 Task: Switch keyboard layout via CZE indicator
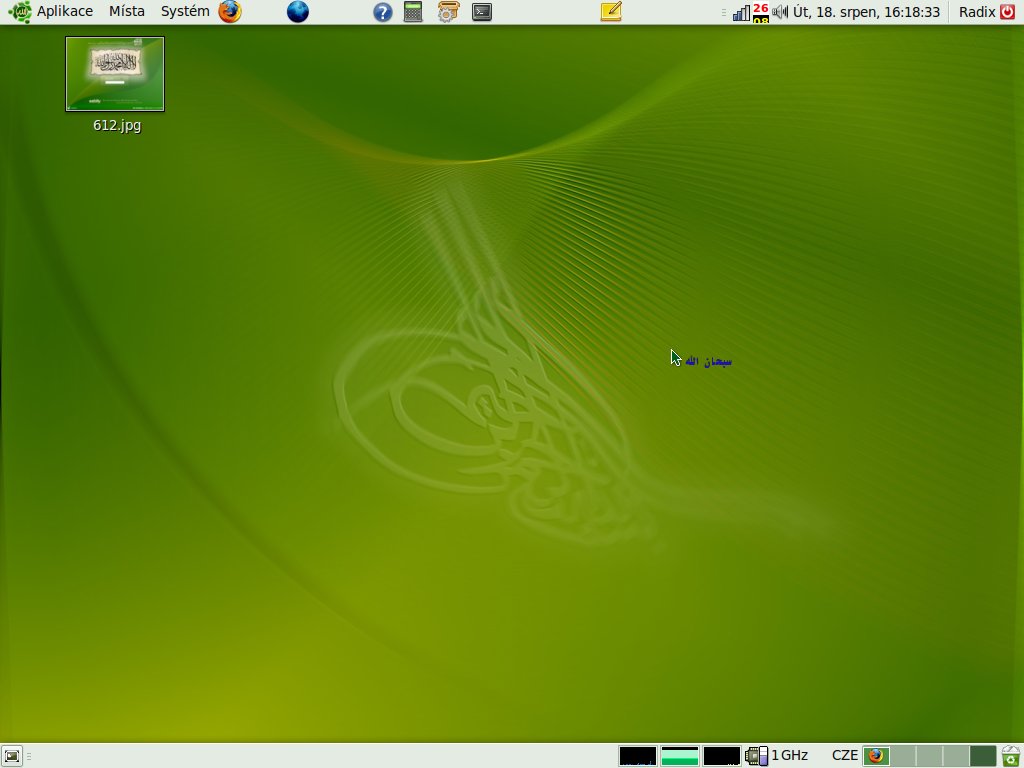[844, 756]
